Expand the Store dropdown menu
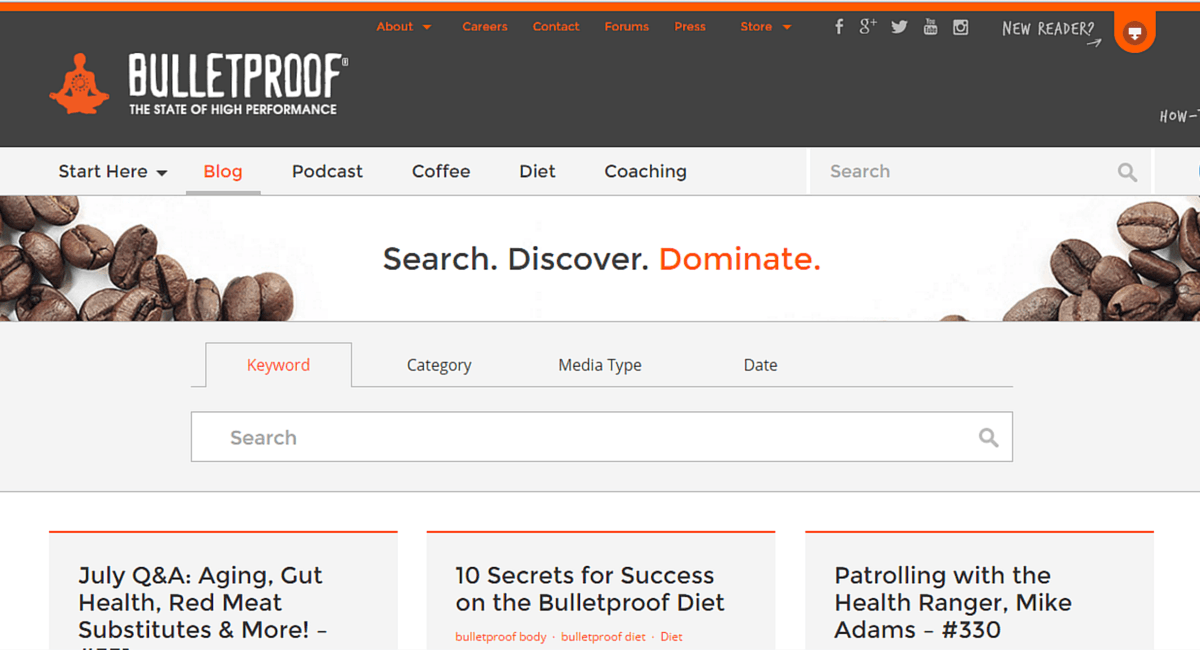The width and height of the screenshot is (1200, 650). [x=765, y=27]
